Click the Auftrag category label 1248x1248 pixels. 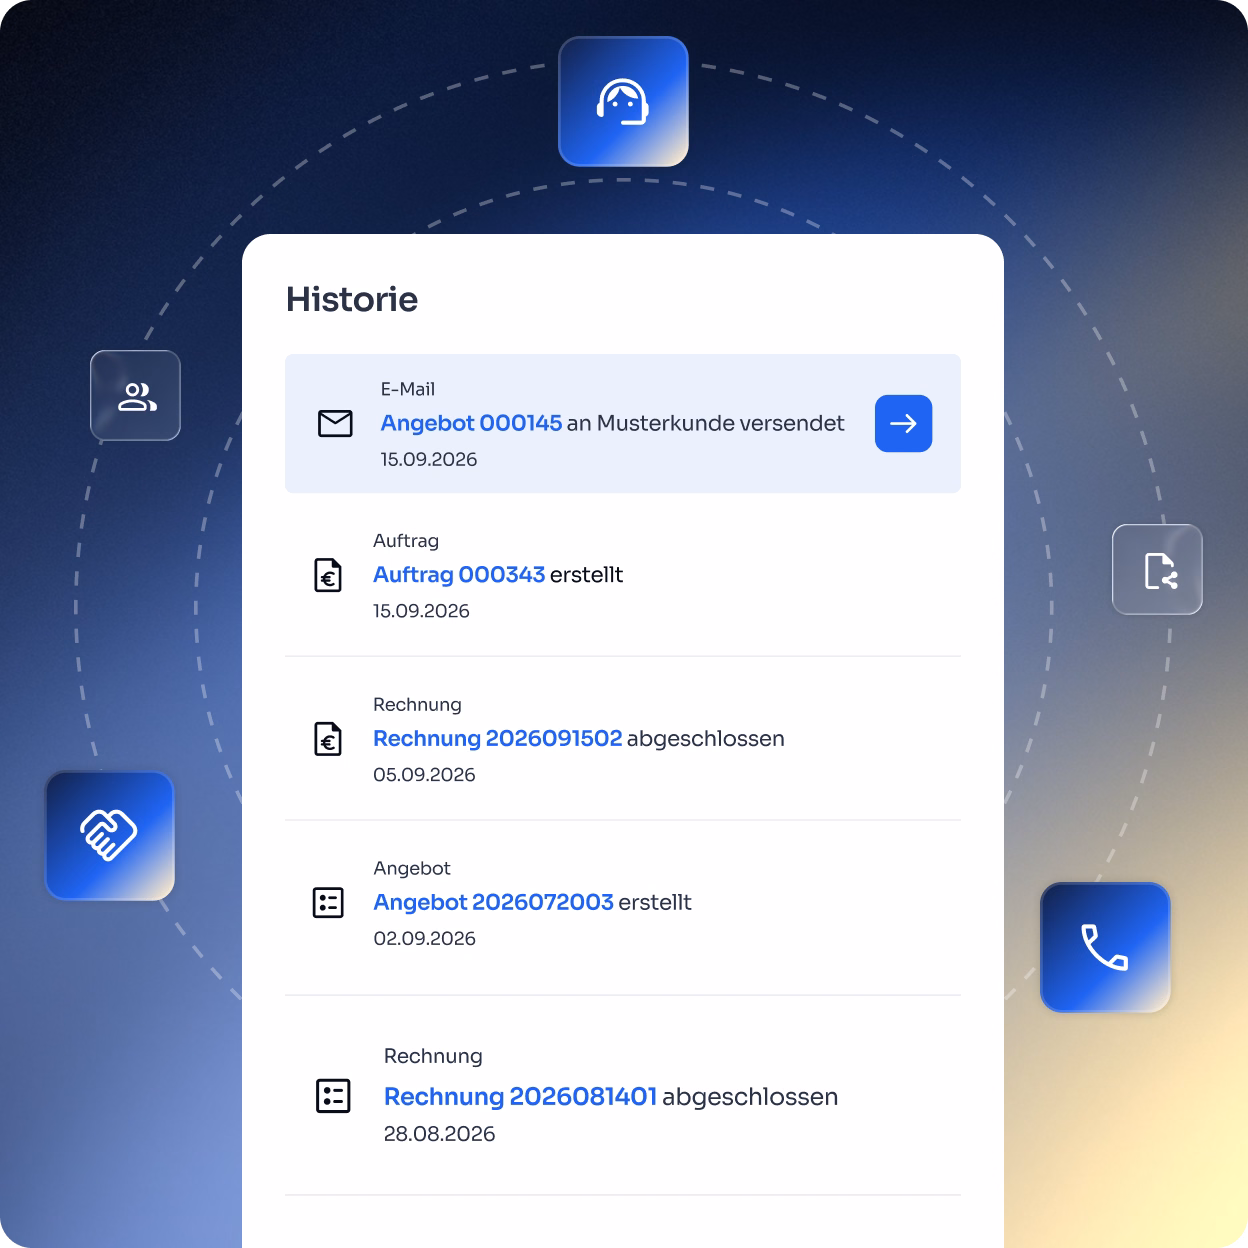[x=406, y=540]
